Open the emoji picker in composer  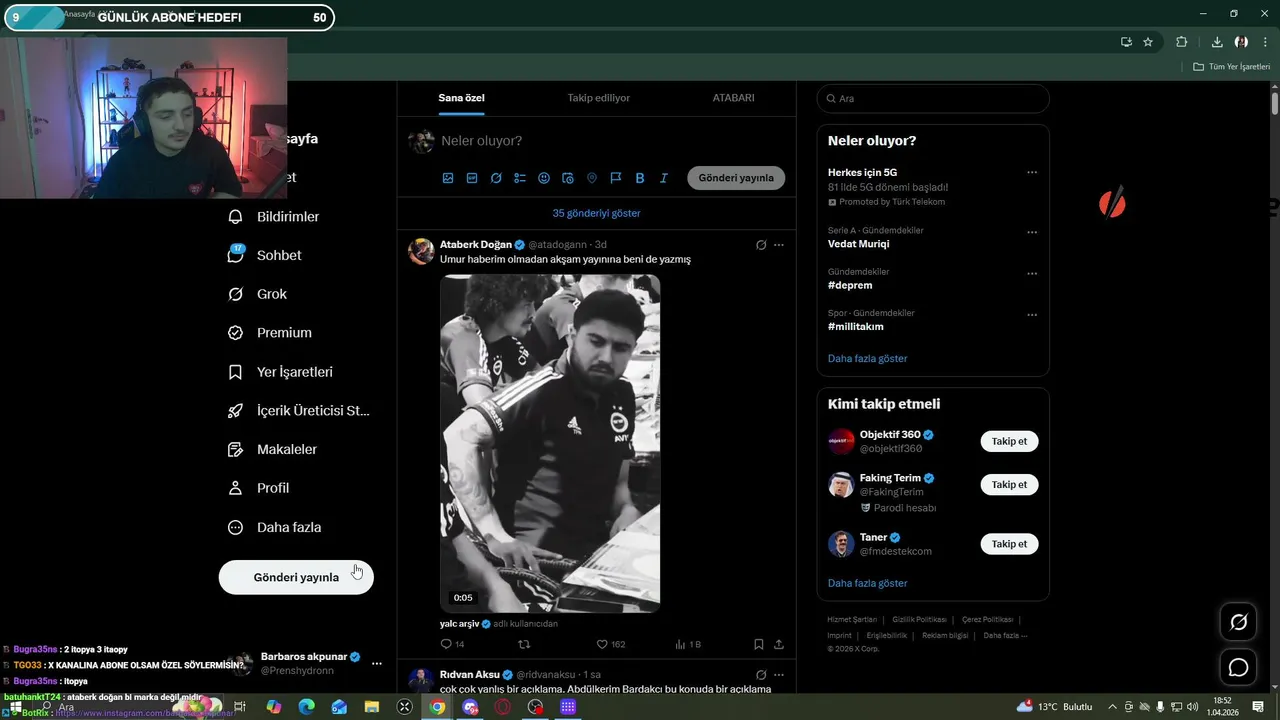[544, 178]
